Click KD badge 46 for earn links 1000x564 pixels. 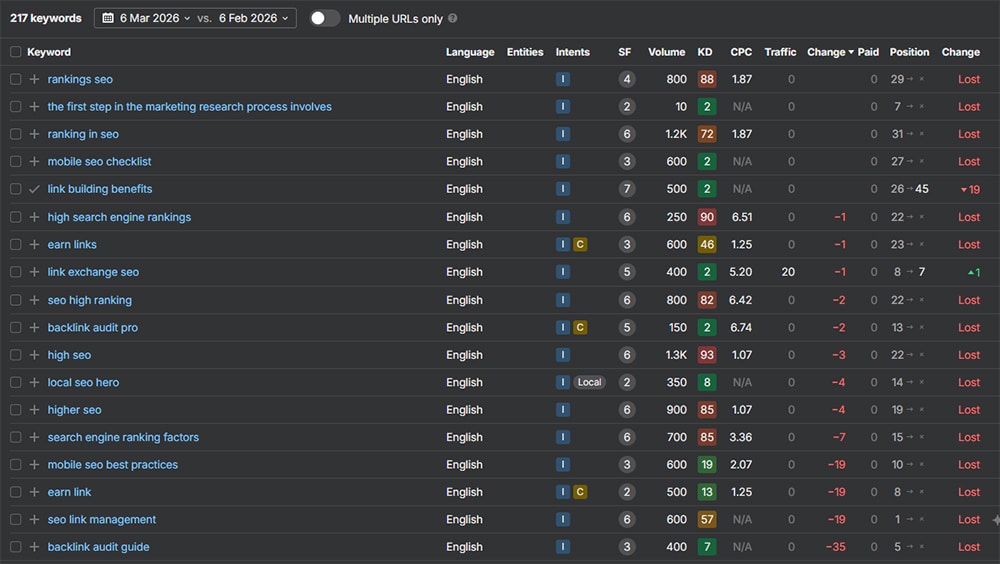coord(707,244)
